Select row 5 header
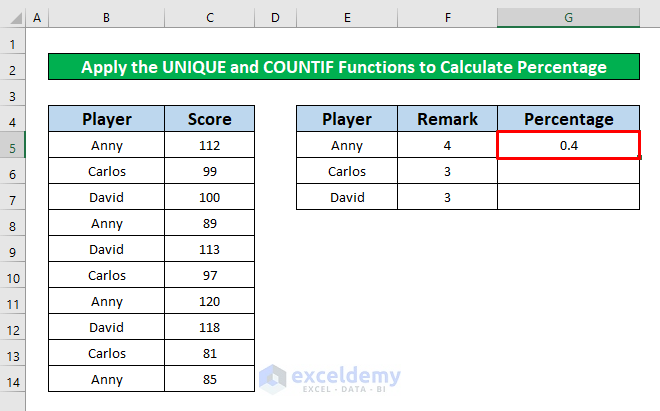The image size is (660, 411). (x=13, y=145)
